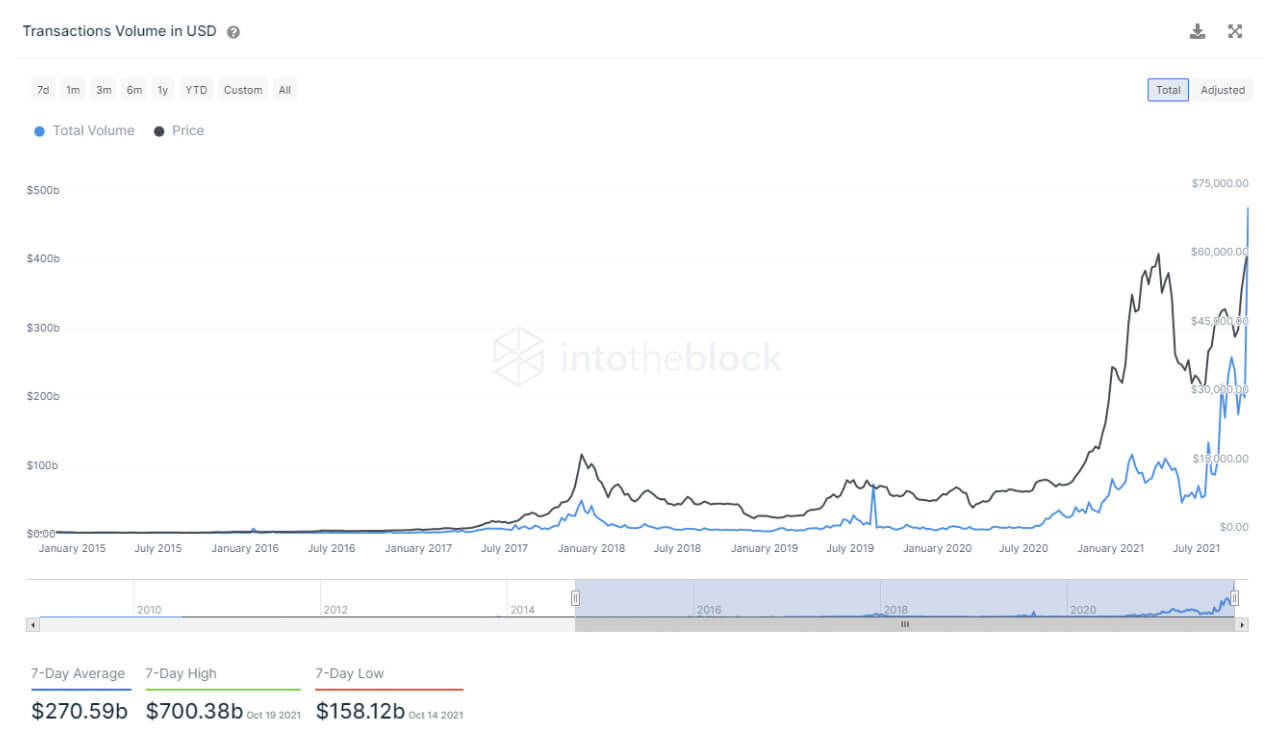The width and height of the screenshot is (1278, 740).
Task: Click the left handle of the navigator range selector
Action: [x=576, y=597]
